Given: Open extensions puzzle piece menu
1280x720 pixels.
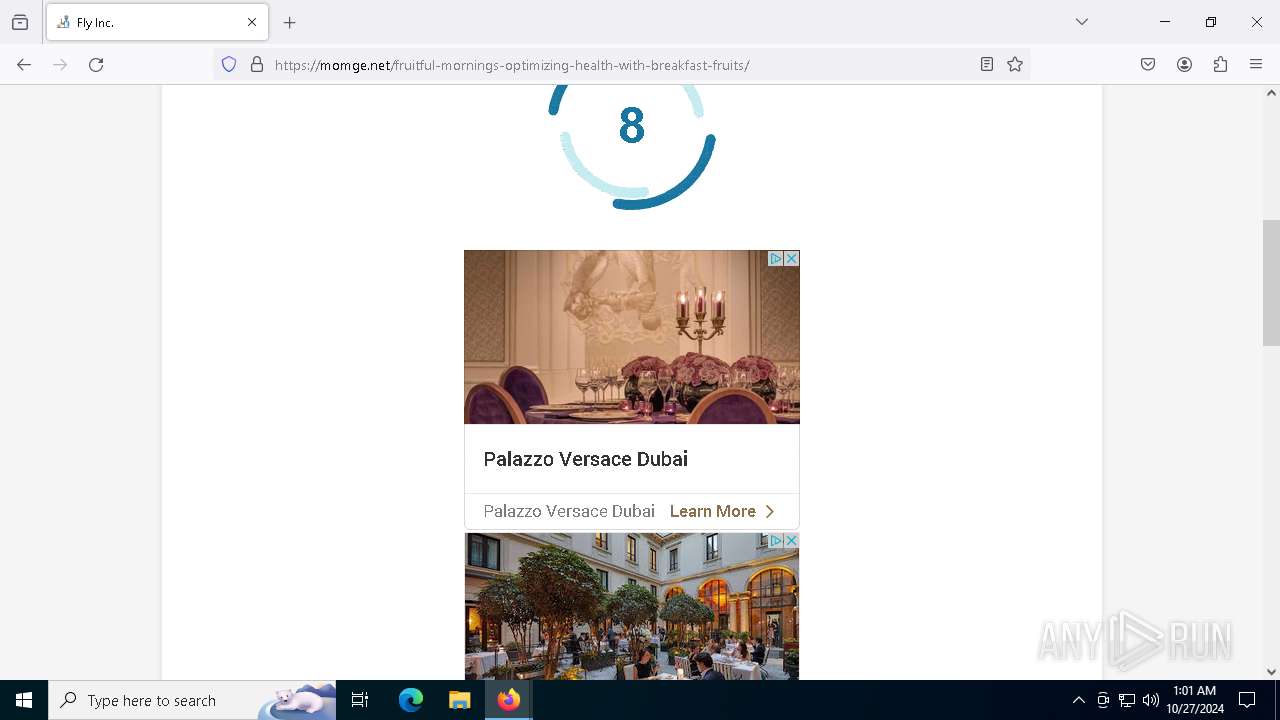Looking at the screenshot, I should pos(1220,65).
